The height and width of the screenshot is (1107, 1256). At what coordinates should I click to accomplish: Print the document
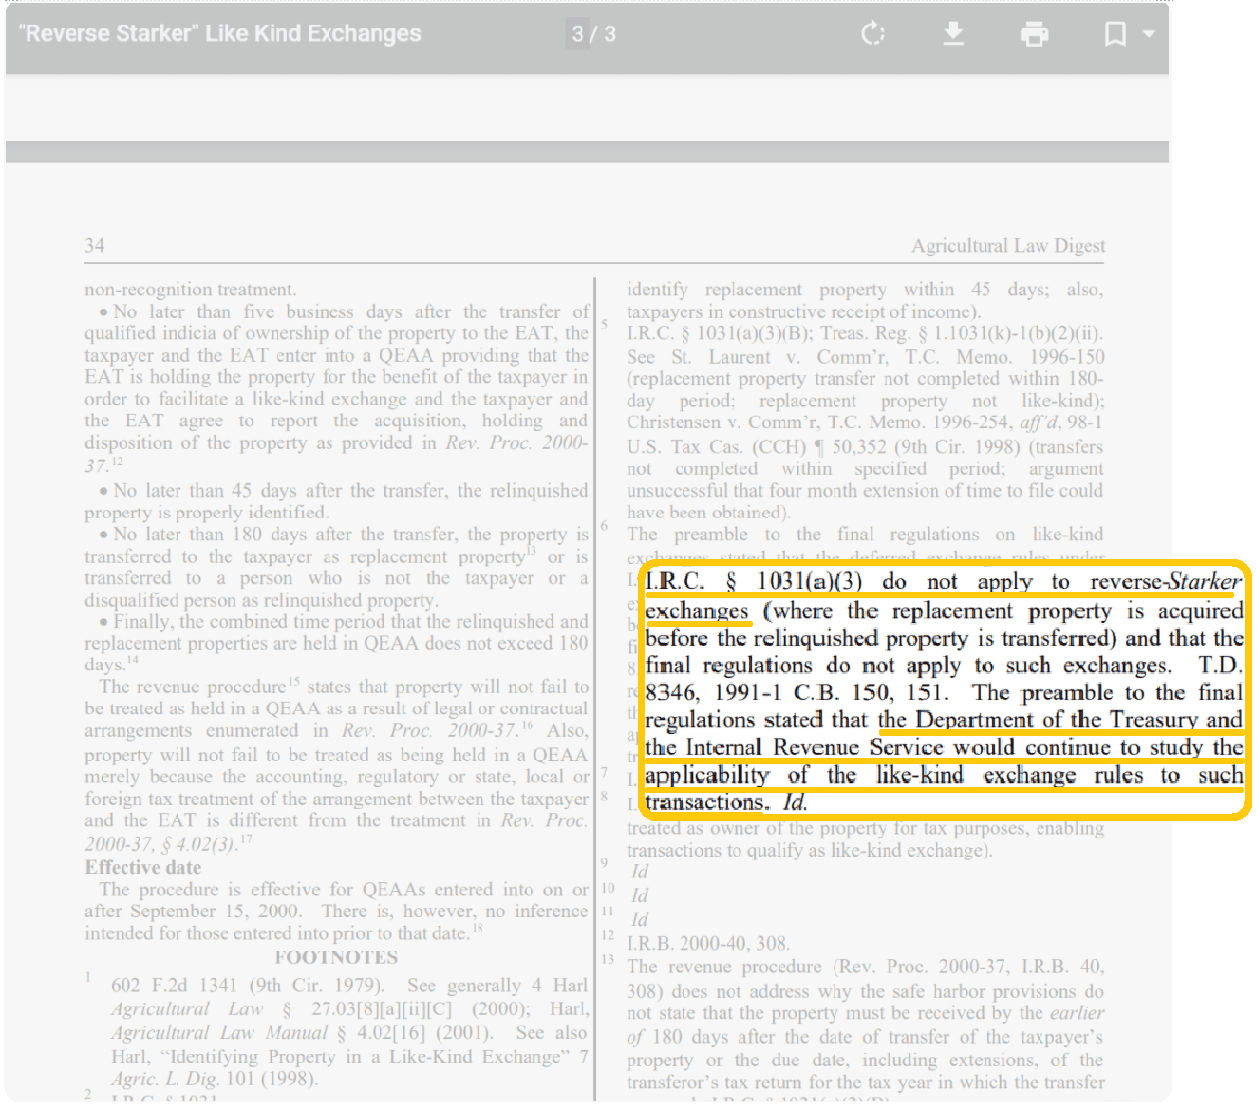coord(1034,34)
